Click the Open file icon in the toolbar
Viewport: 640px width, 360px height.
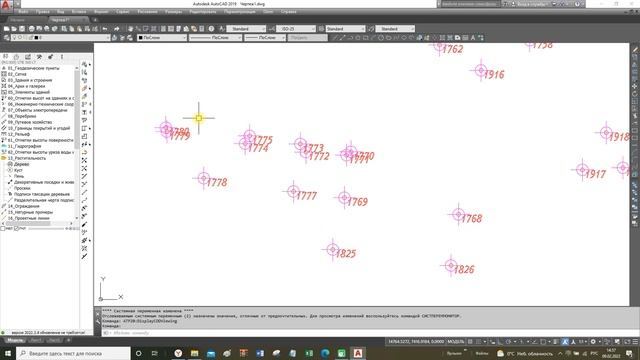tap(14, 29)
